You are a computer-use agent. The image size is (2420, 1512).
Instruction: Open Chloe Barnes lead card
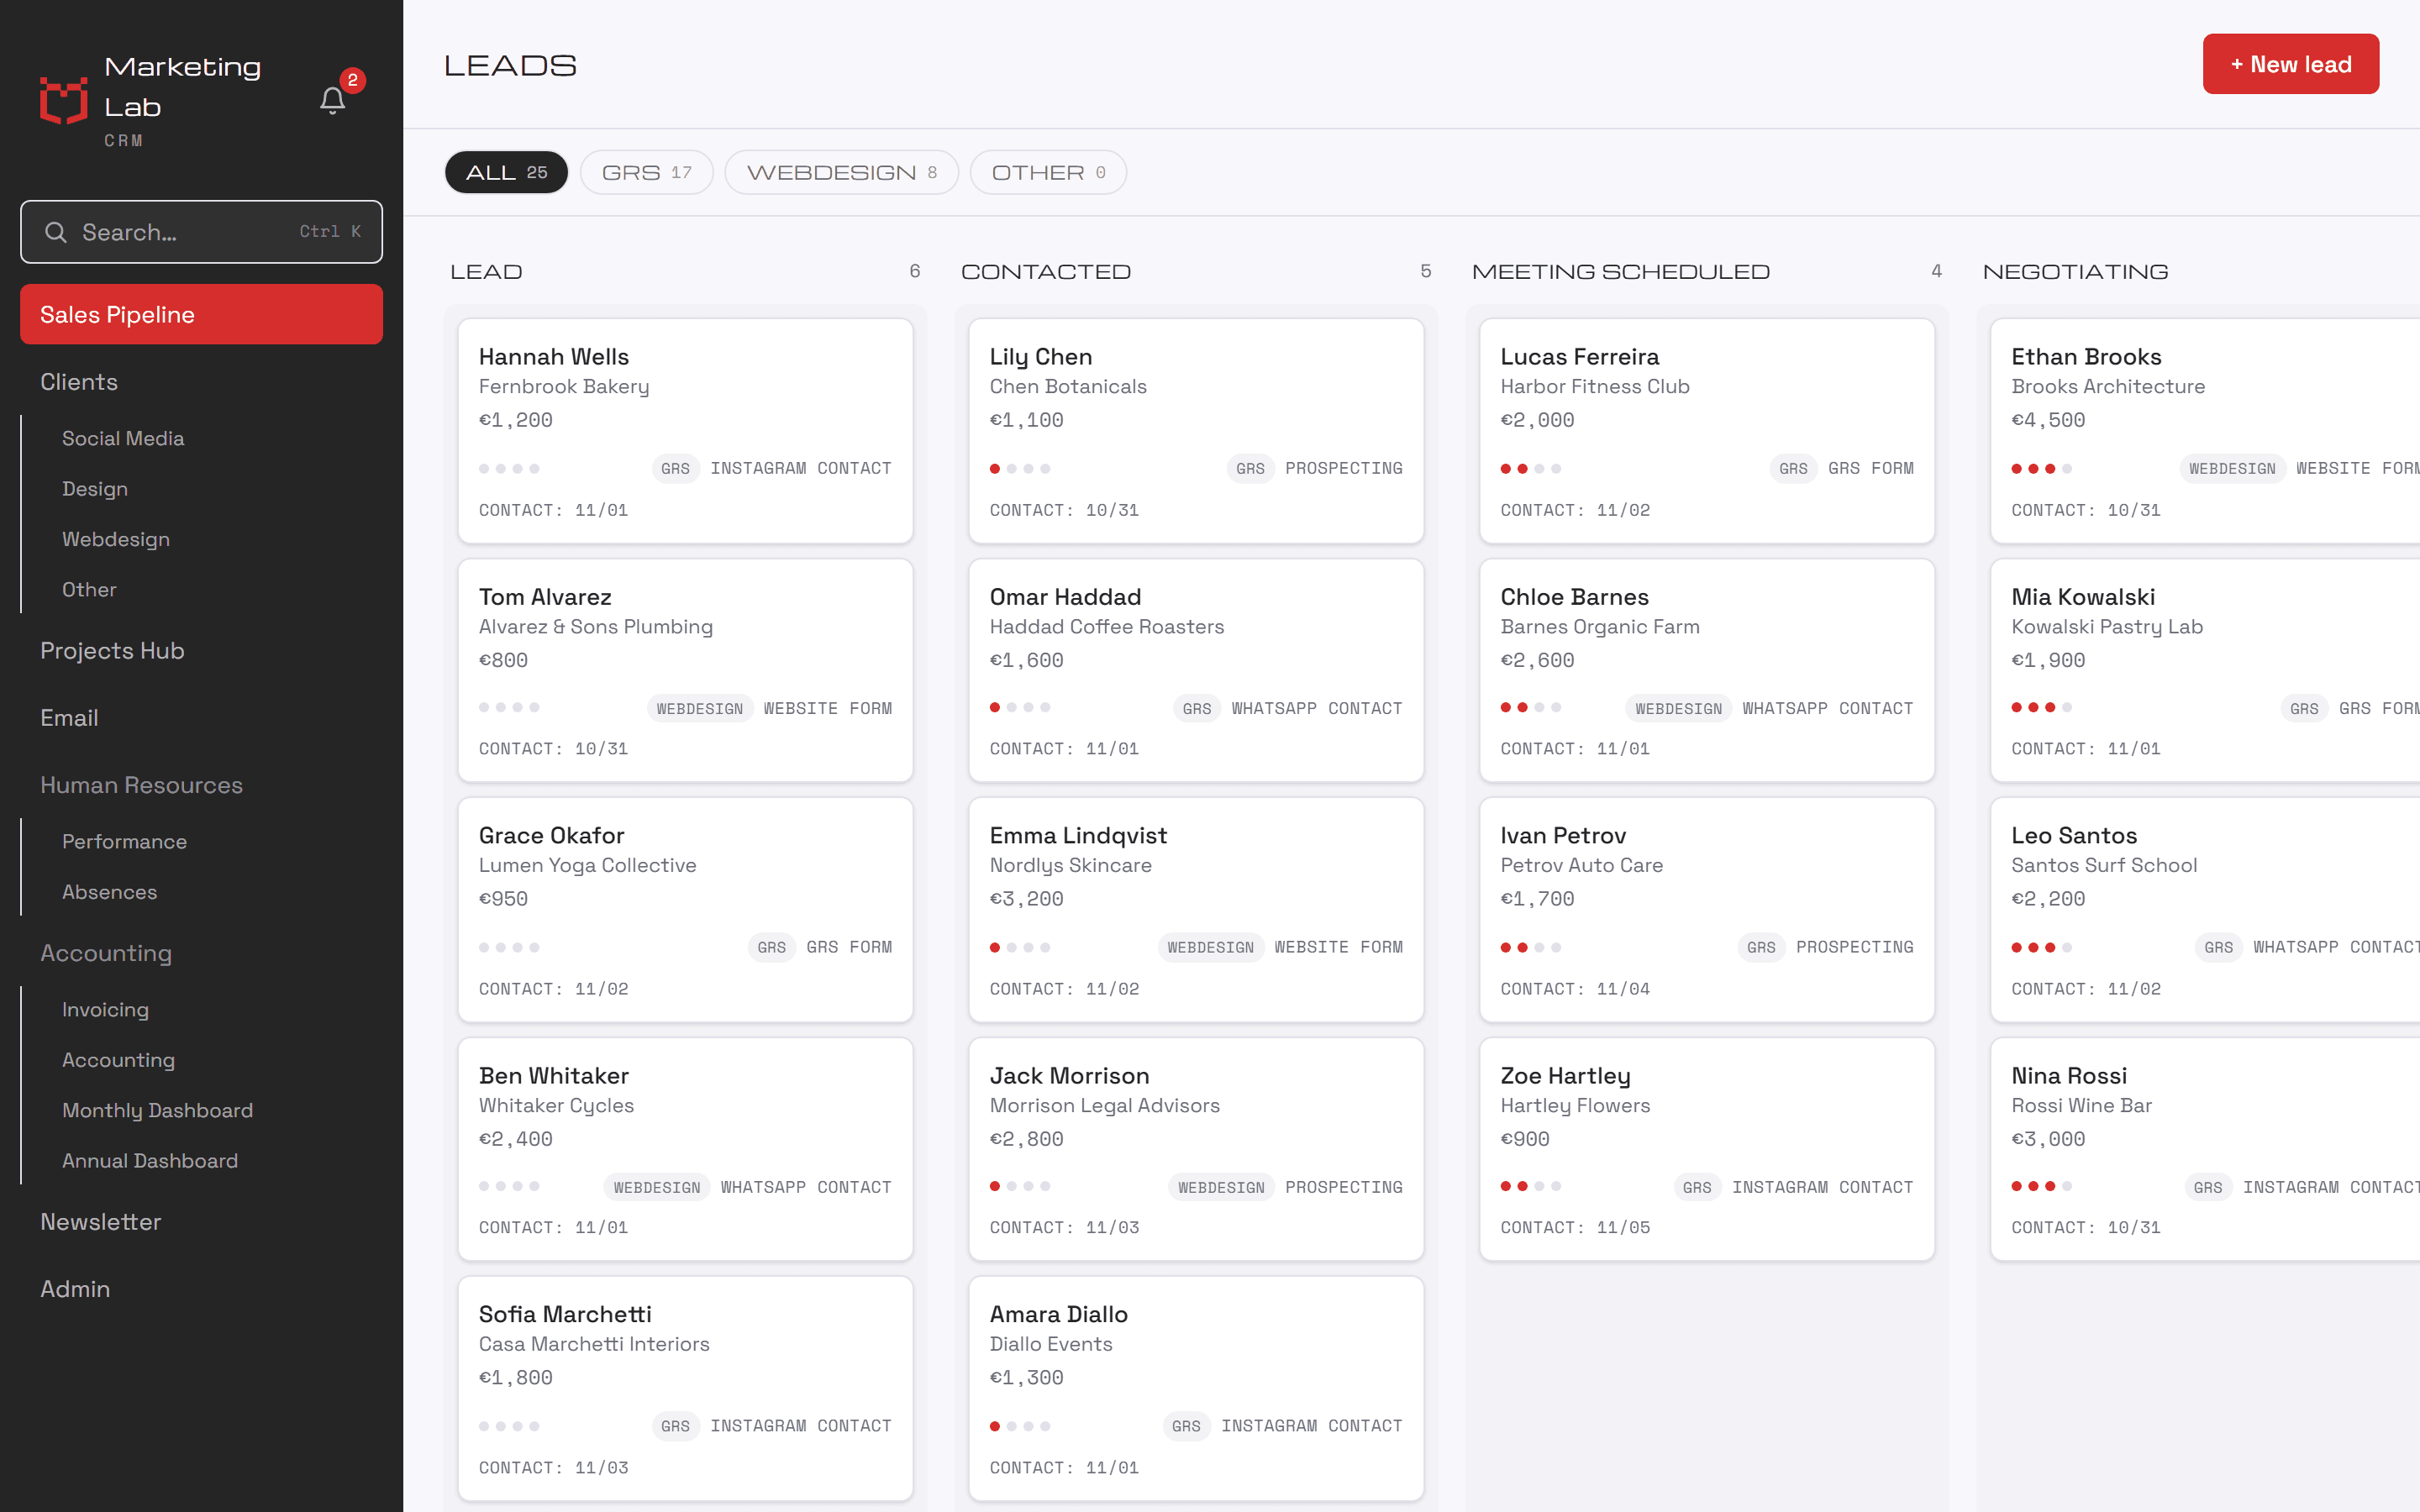(1707, 670)
